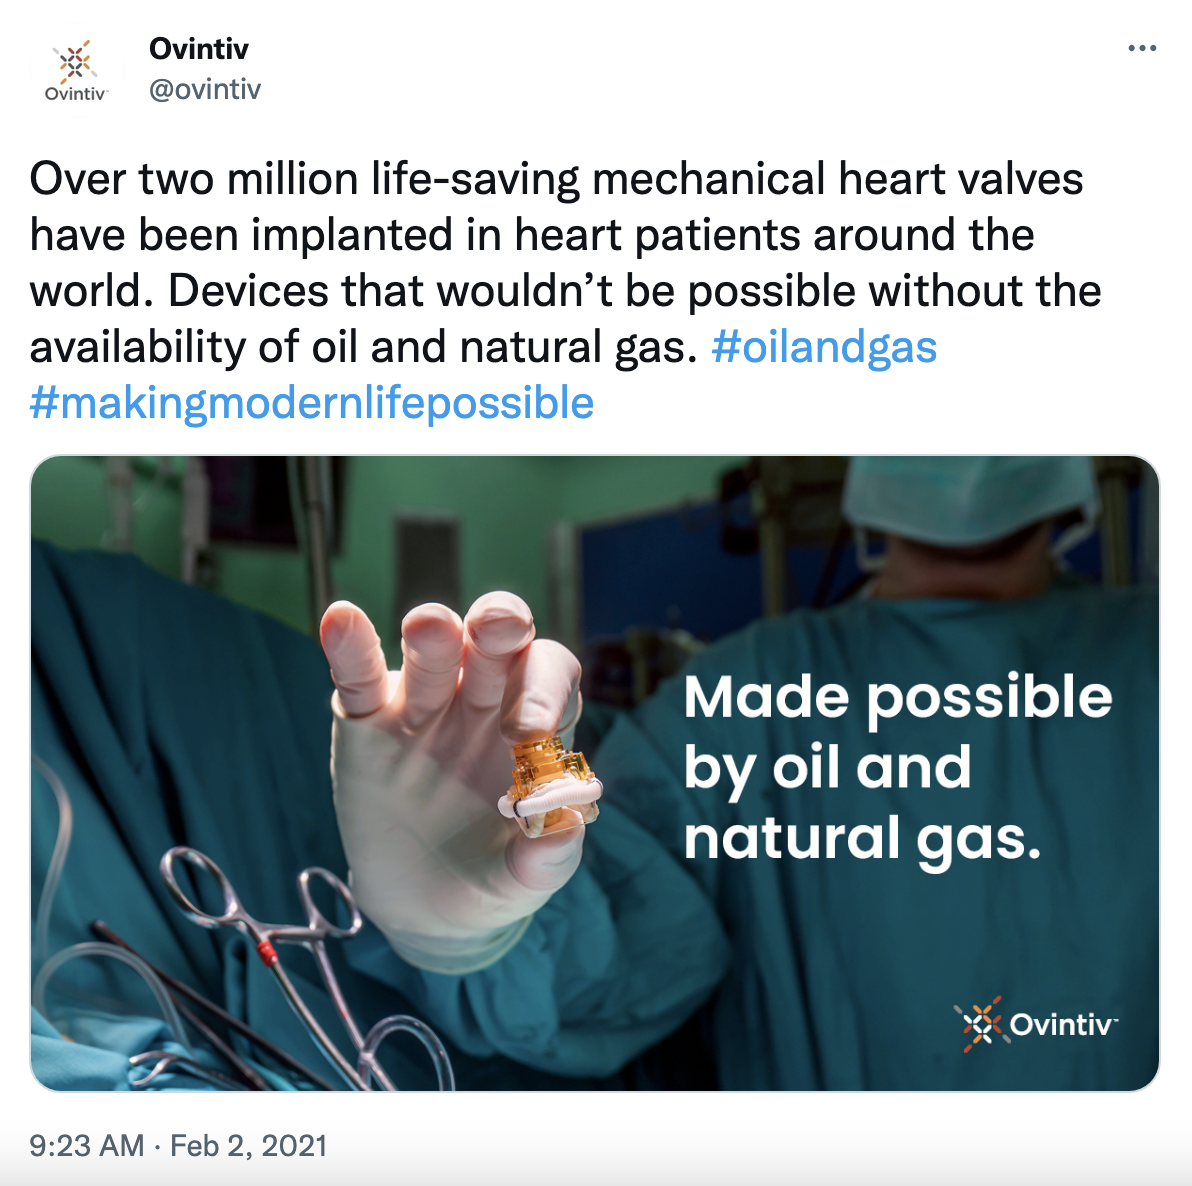This screenshot has height=1186, width=1192.
Task: Click the mechanical heart valve in photo
Action: [551, 783]
